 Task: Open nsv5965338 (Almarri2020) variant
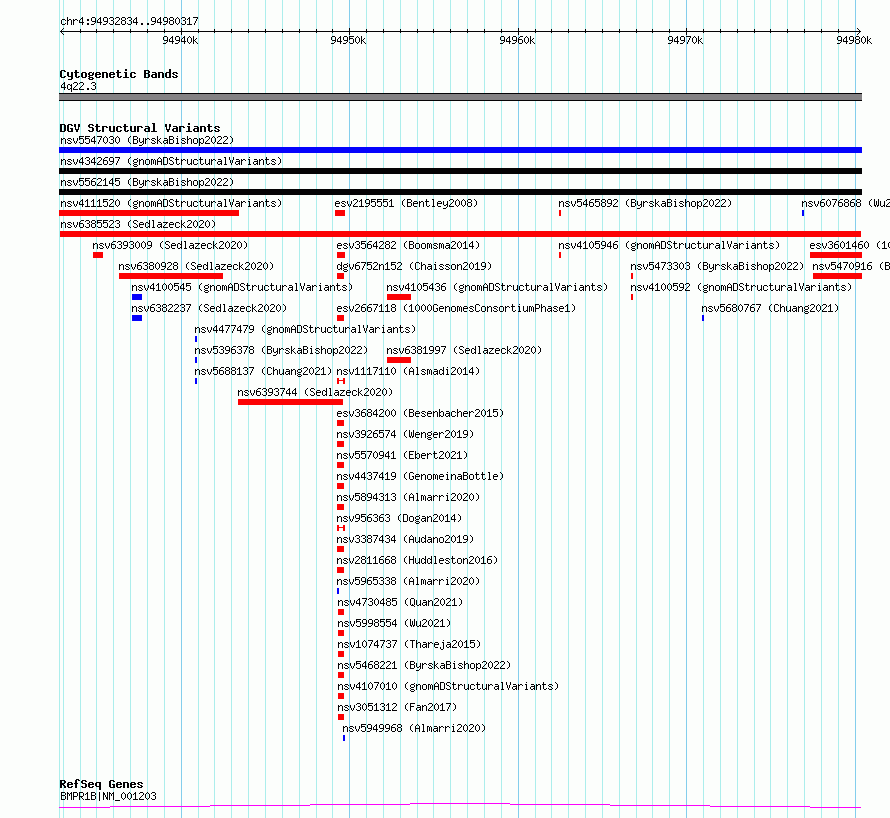[408, 581]
